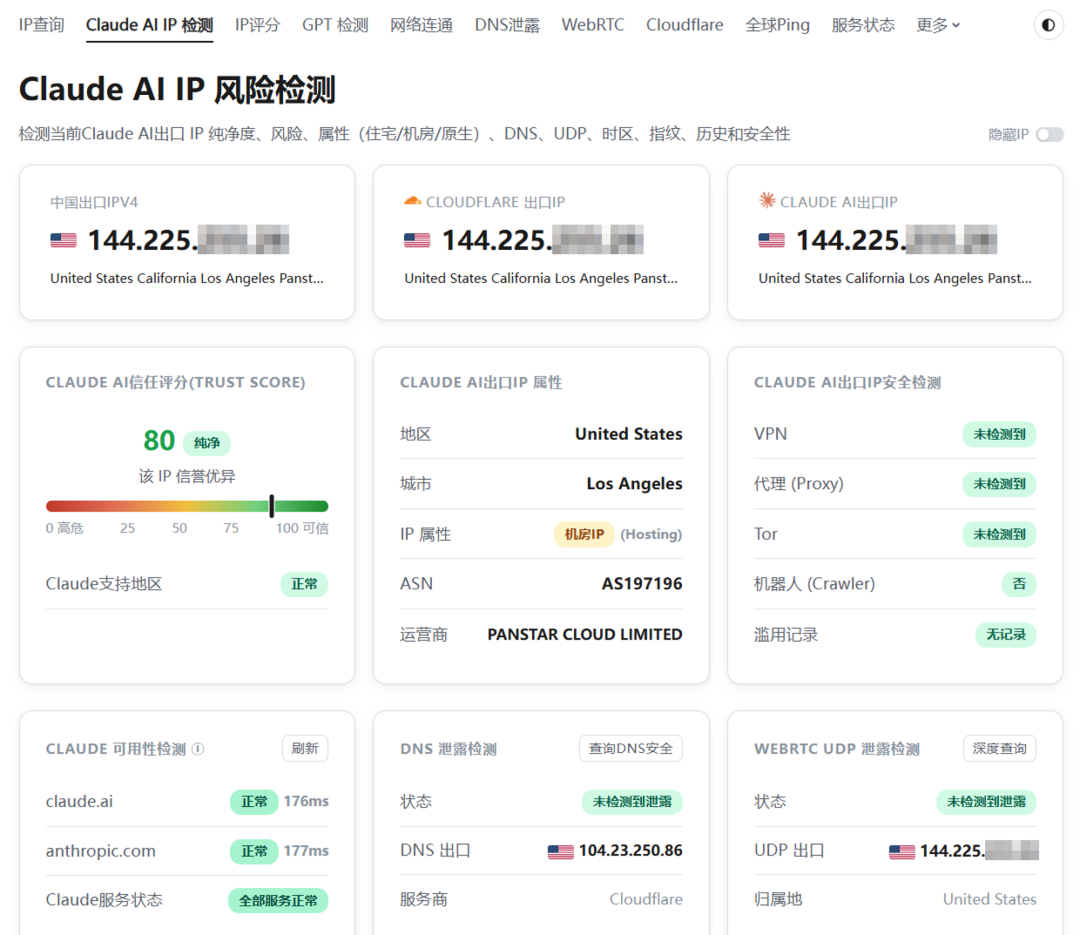Screen dimensions: 1080x935
Task: Click the anthropic.com 正常 status badge
Action: point(254,852)
